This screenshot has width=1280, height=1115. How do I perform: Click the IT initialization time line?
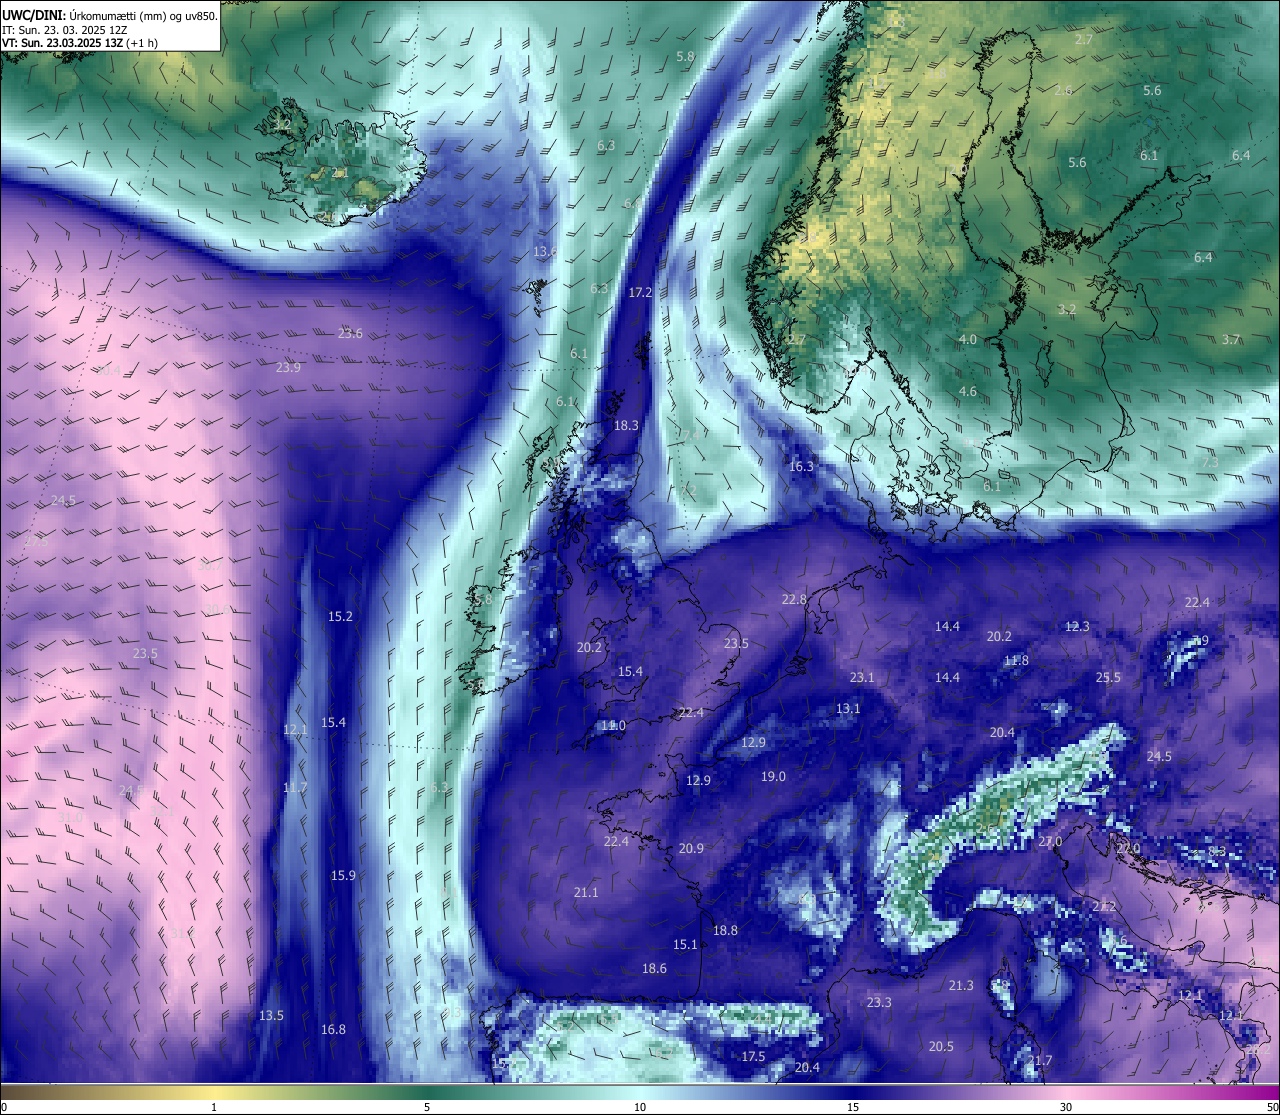[x=65, y=30]
